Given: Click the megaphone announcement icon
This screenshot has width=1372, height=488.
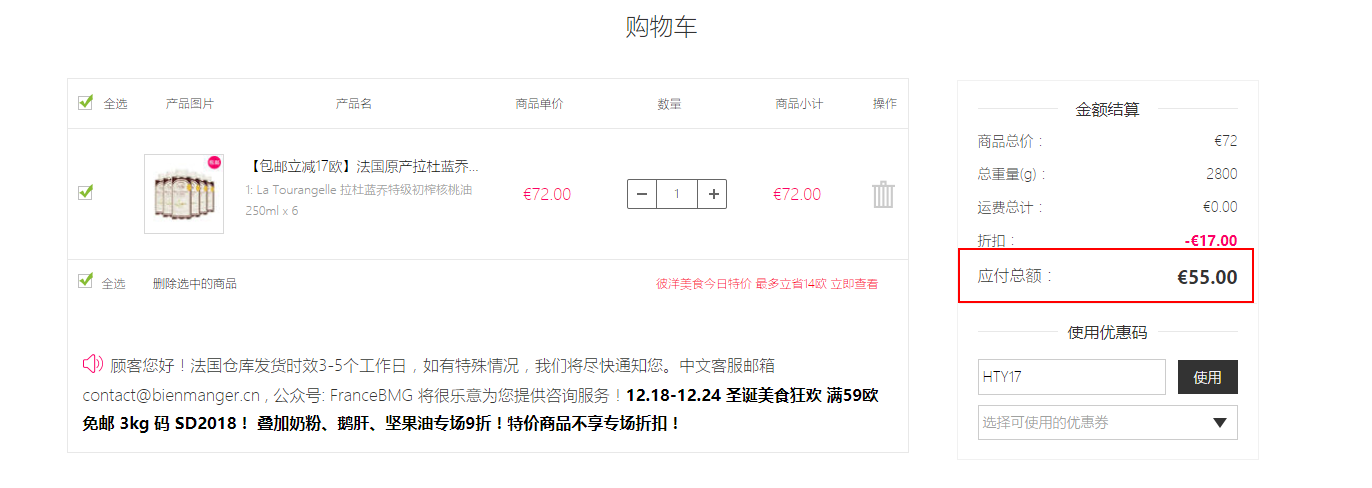Looking at the screenshot, I should click(93, 363).
